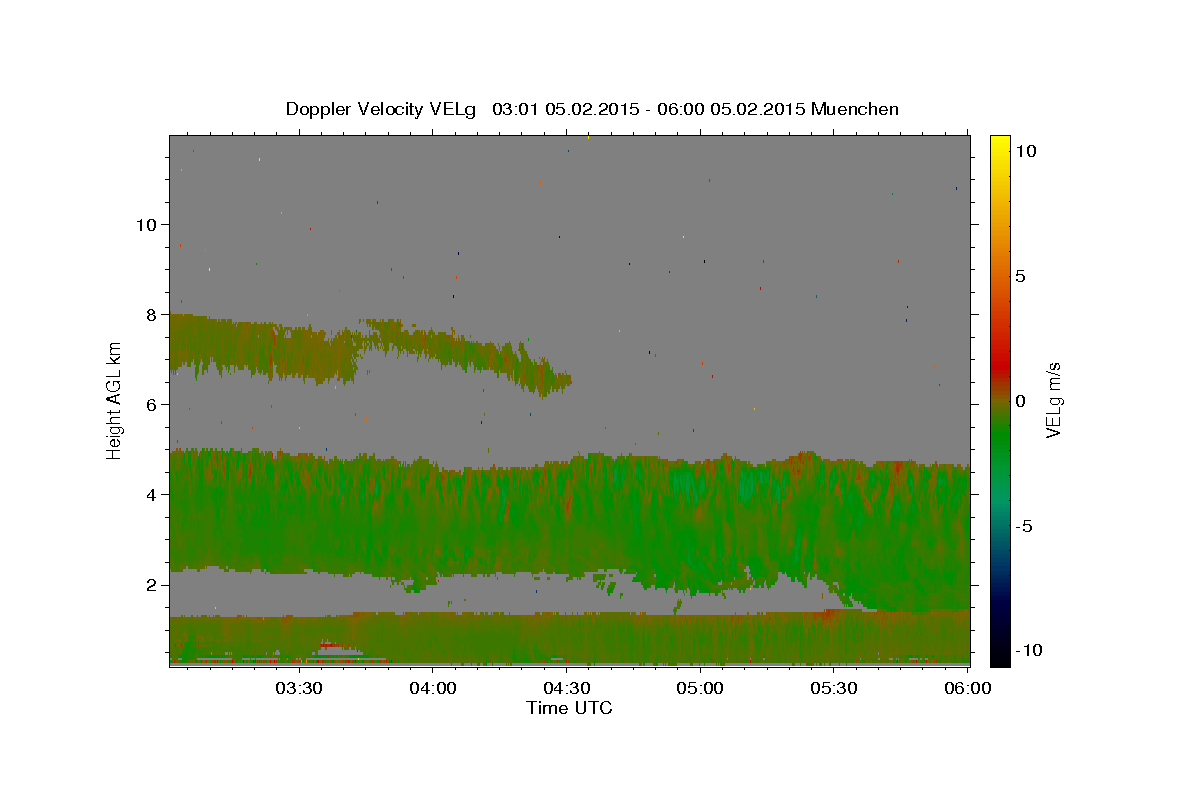Click the "VELg m/s" colorbar label
1200x800 pixels.
[1053, 400]
